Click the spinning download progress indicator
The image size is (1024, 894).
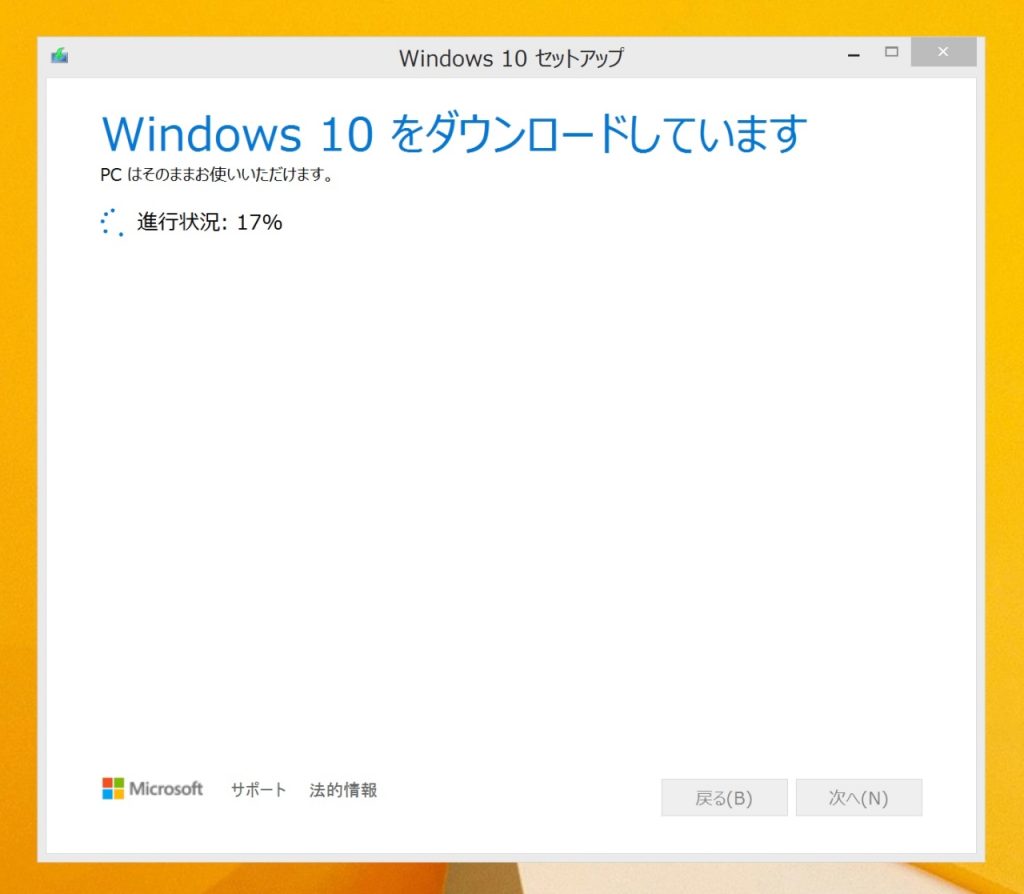coord(111,221)
